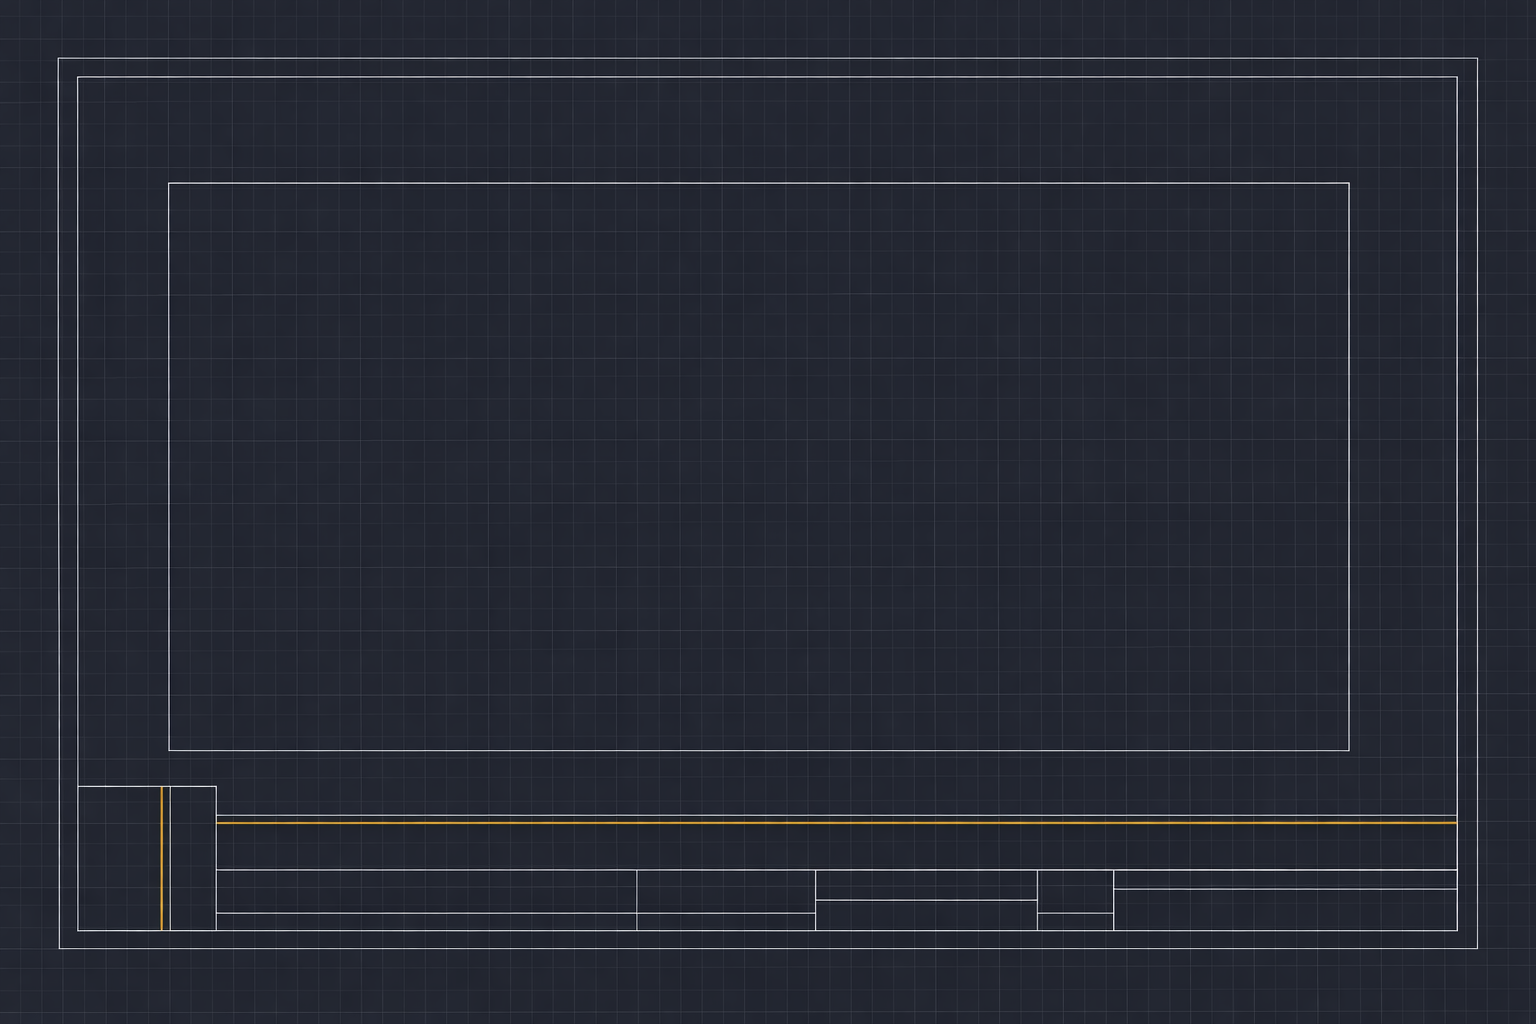Click the leftmost thin lower title block cell
Screen dimensions: 1536x1024
point(426,922)
